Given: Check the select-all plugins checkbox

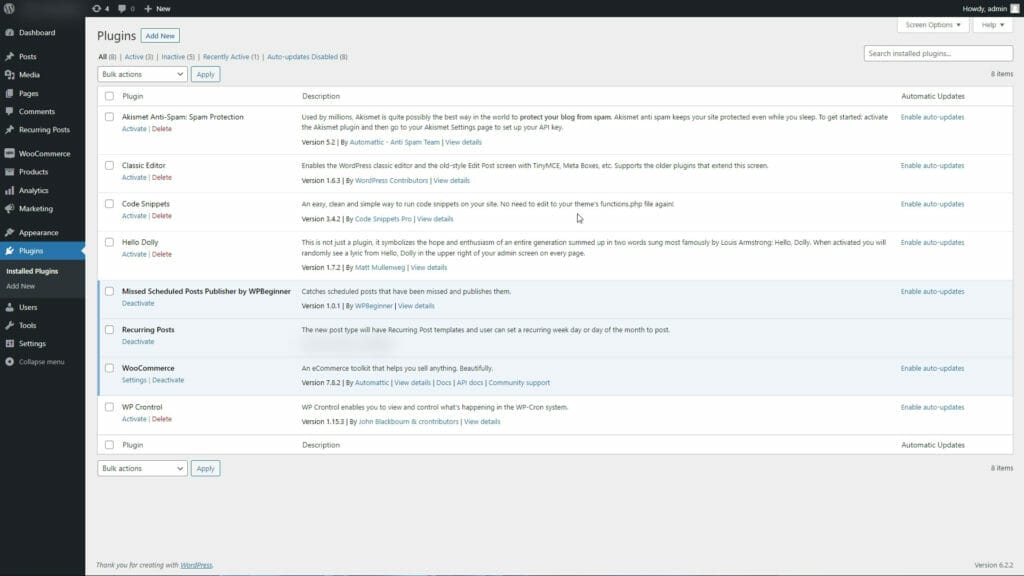Looking at the screenshot, I should pyautogui.click(x=112, y=96).
